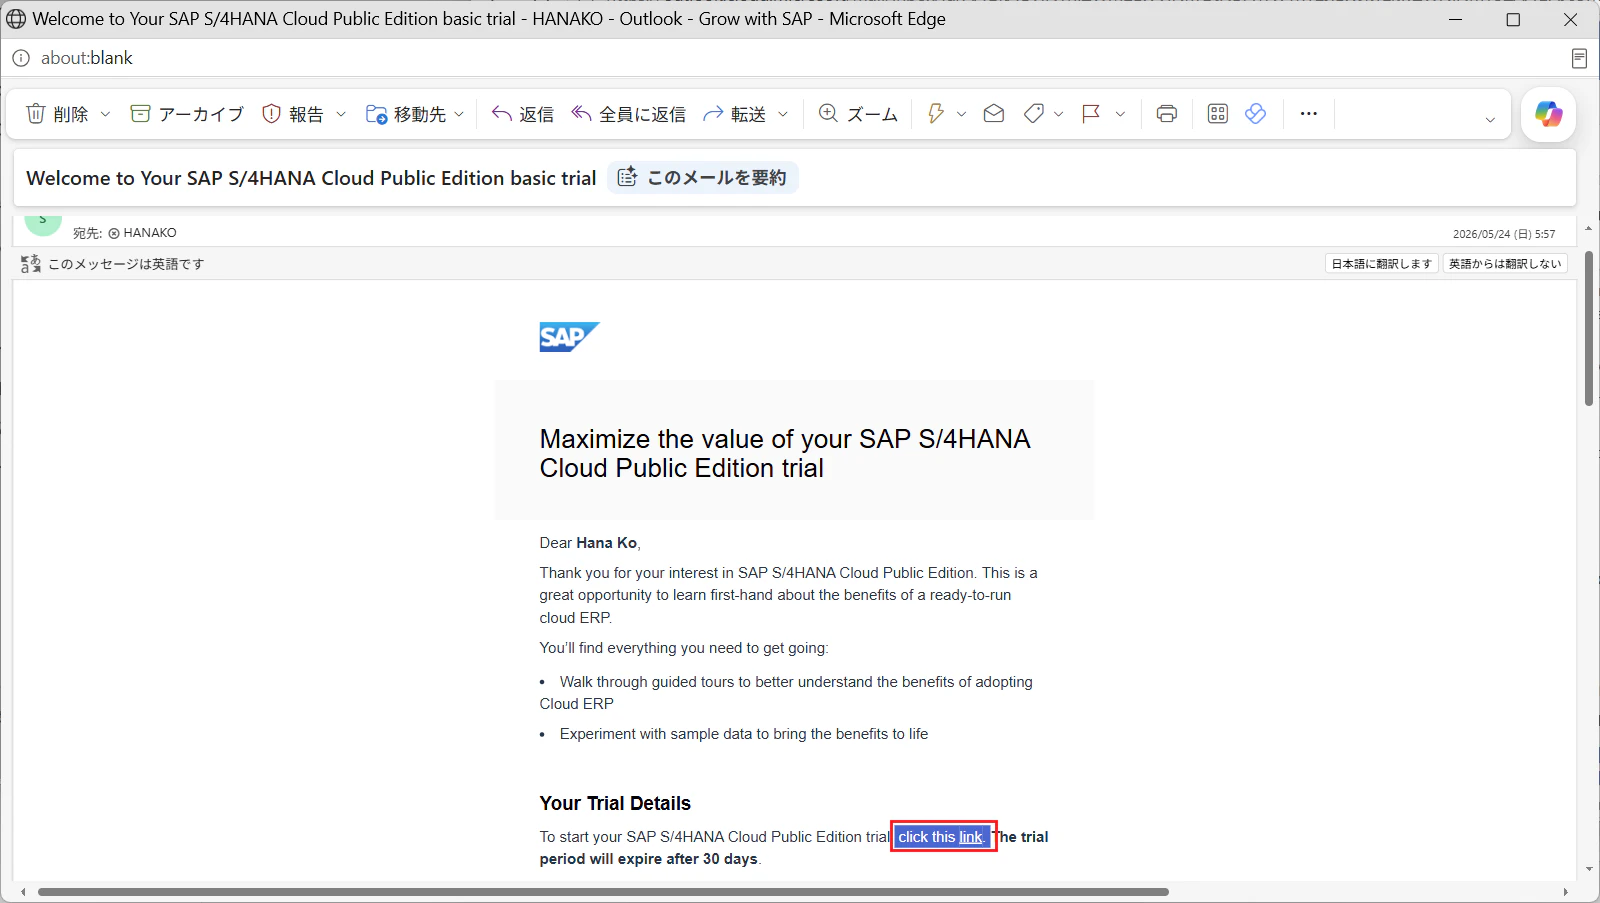Screen dimensions: 1600x903
Task: Click the greeting 'Dear Hana Ko,'
Action: coord(590,543)
